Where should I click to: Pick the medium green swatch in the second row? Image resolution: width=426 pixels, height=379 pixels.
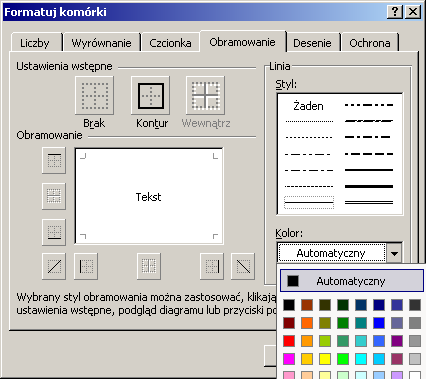[343, 323]
